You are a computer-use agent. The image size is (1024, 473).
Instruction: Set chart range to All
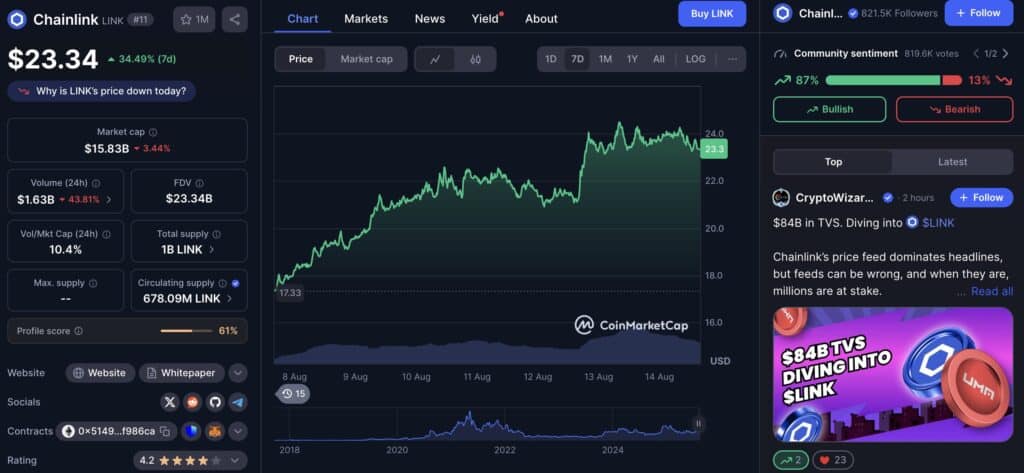pos(658,59)
